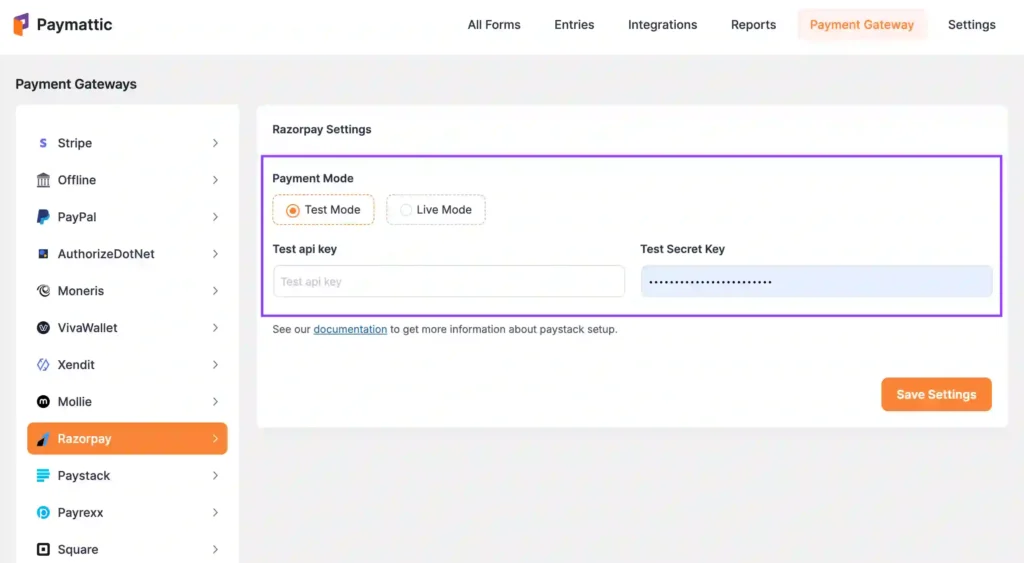This screenshot has width=1024, height=563.
Task: Go to the Entries tab
Action: pyautogui.click(x=574, y=25)
